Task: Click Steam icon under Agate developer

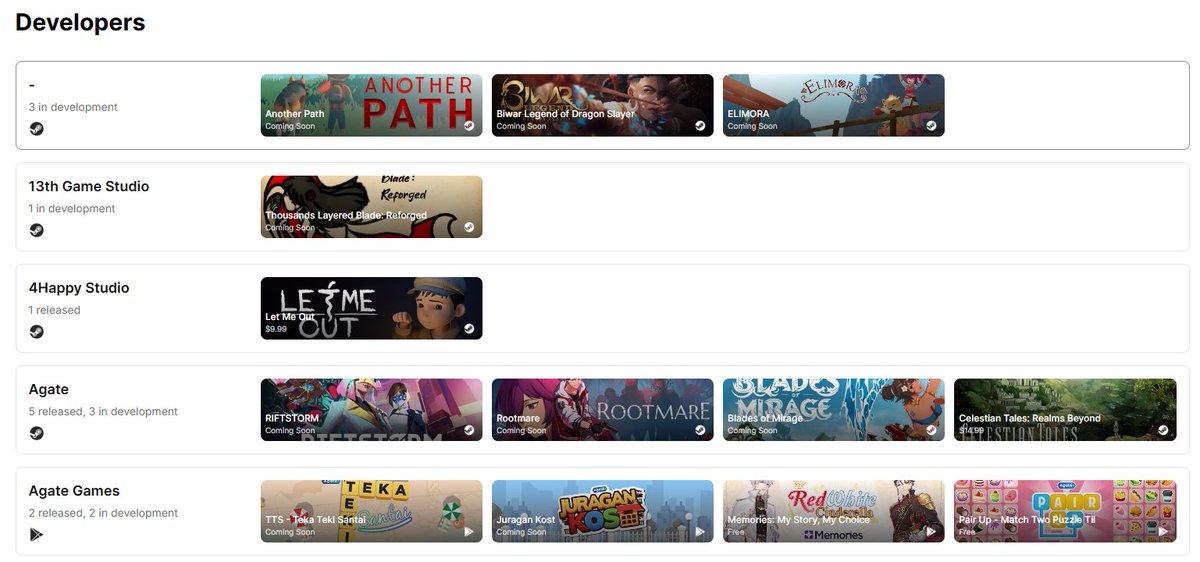Action: pos(36,433)
